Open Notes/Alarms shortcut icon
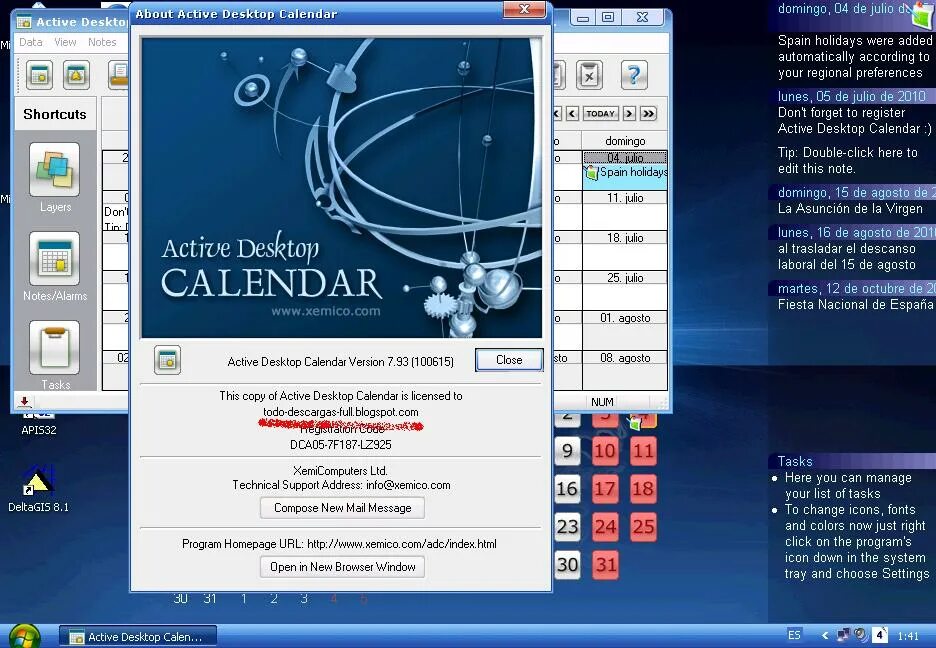Screen dimensions: 936x648 click(x=54, y=258)
